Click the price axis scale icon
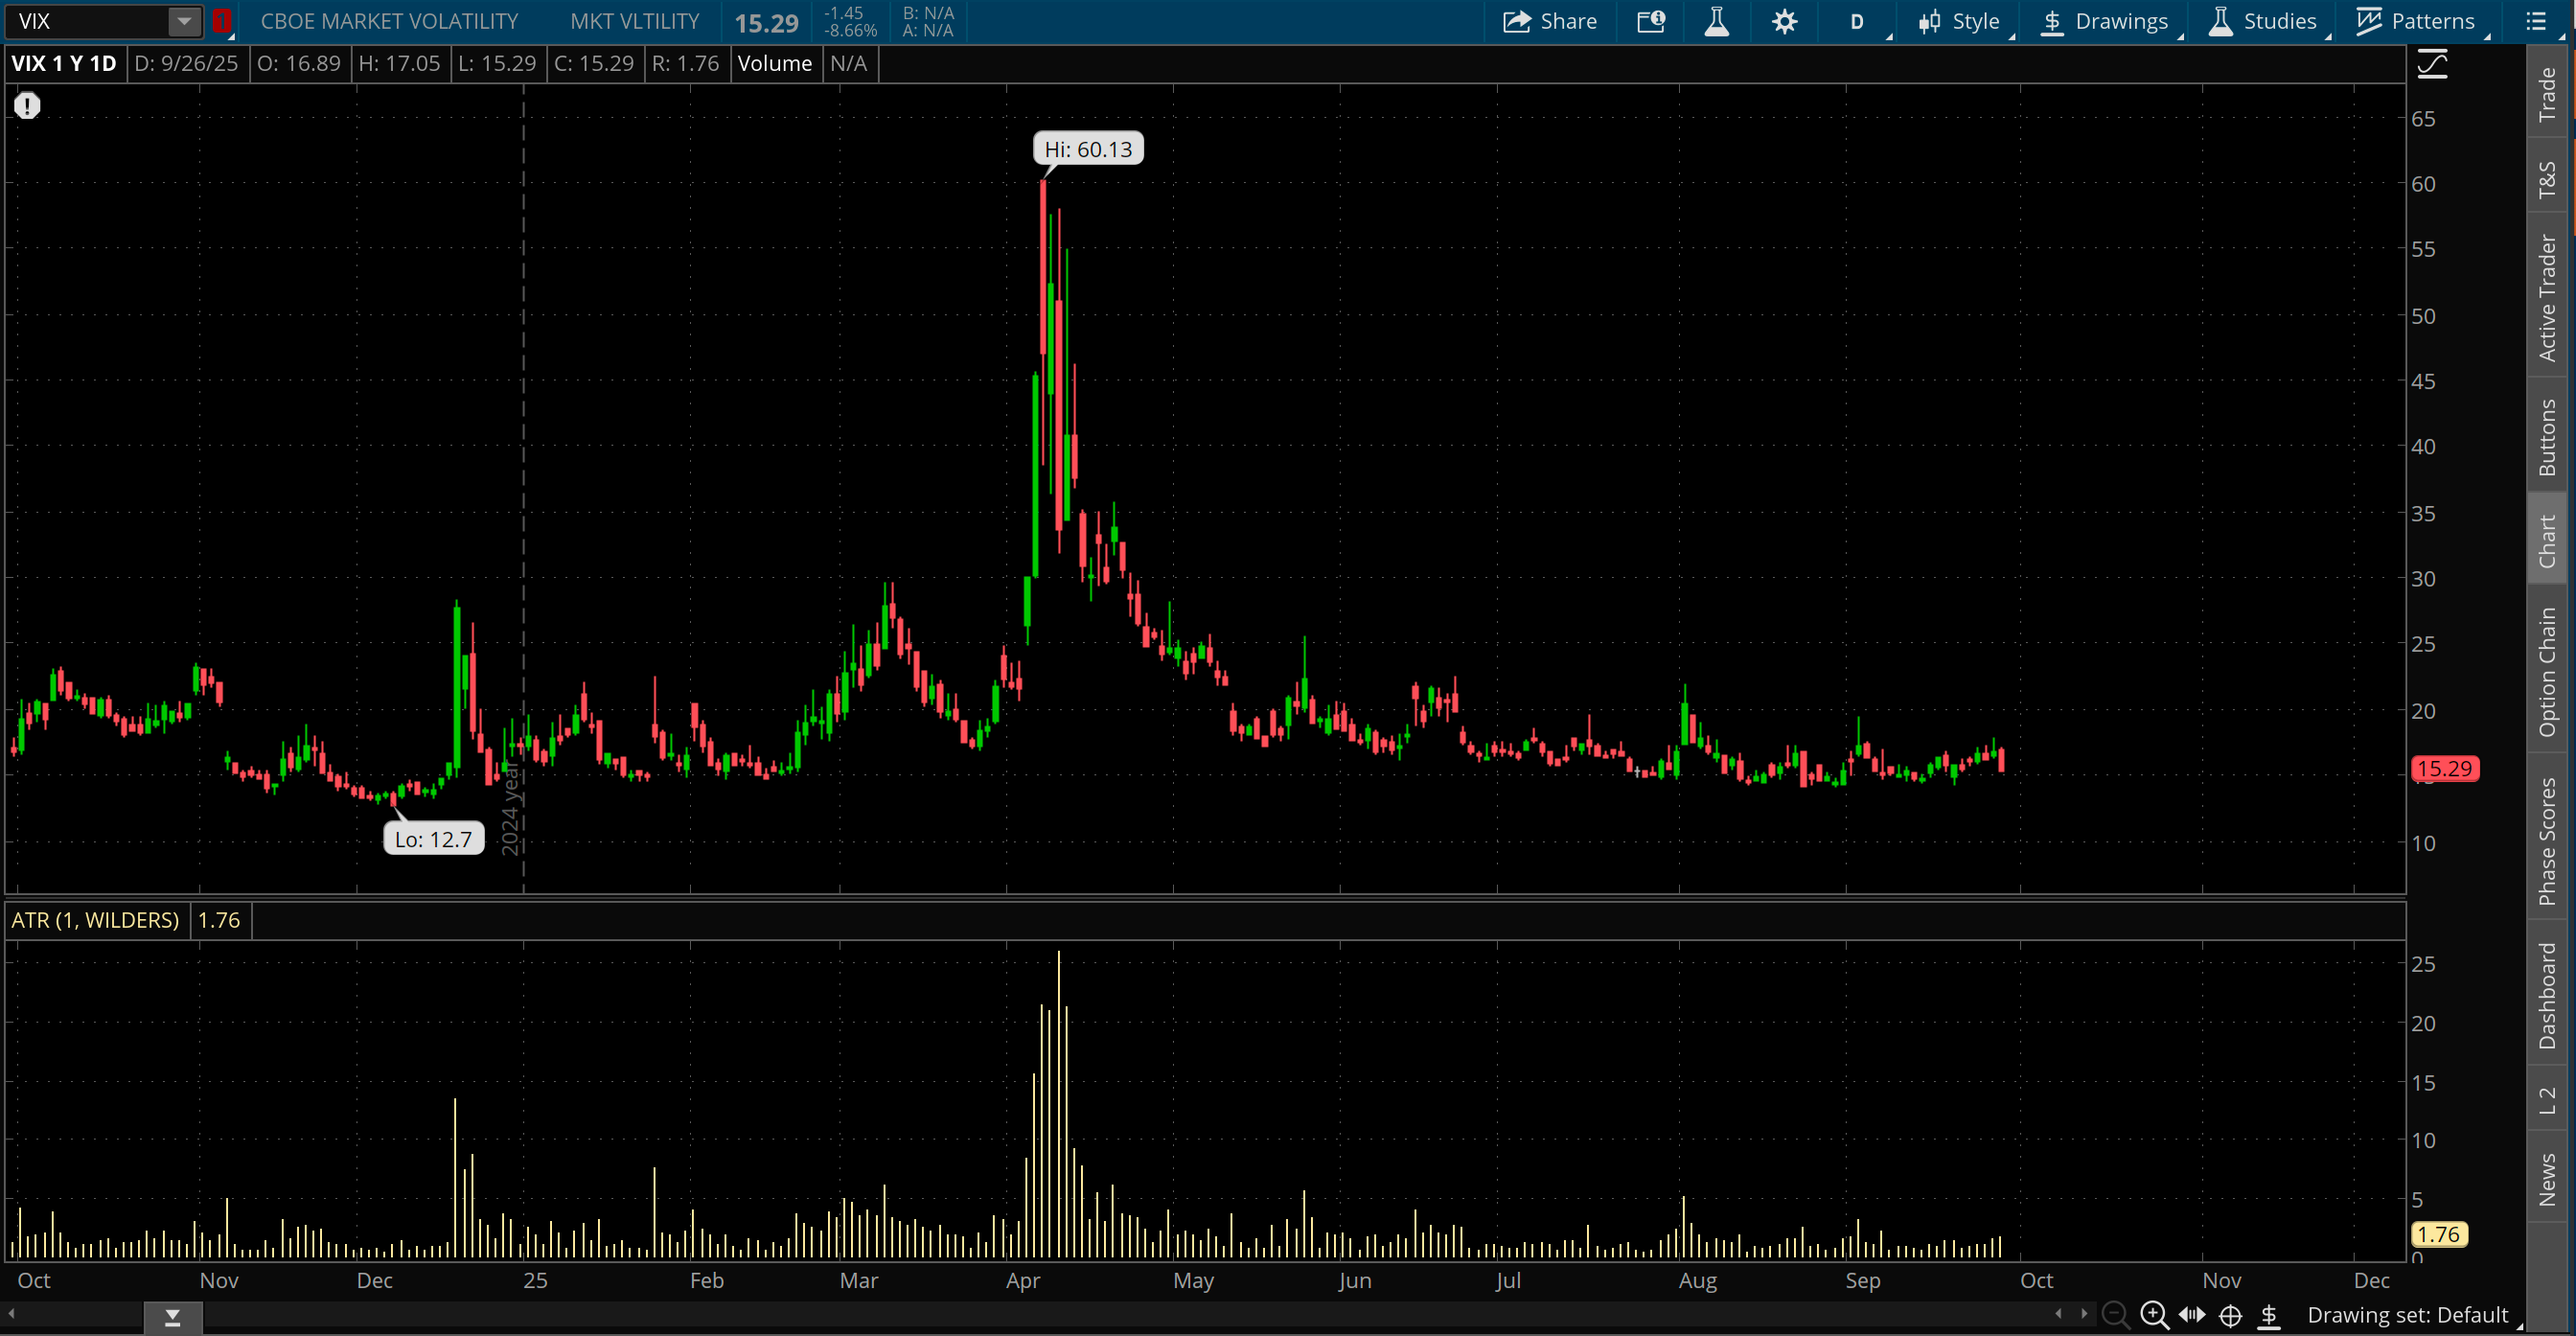 point(2432,66)
